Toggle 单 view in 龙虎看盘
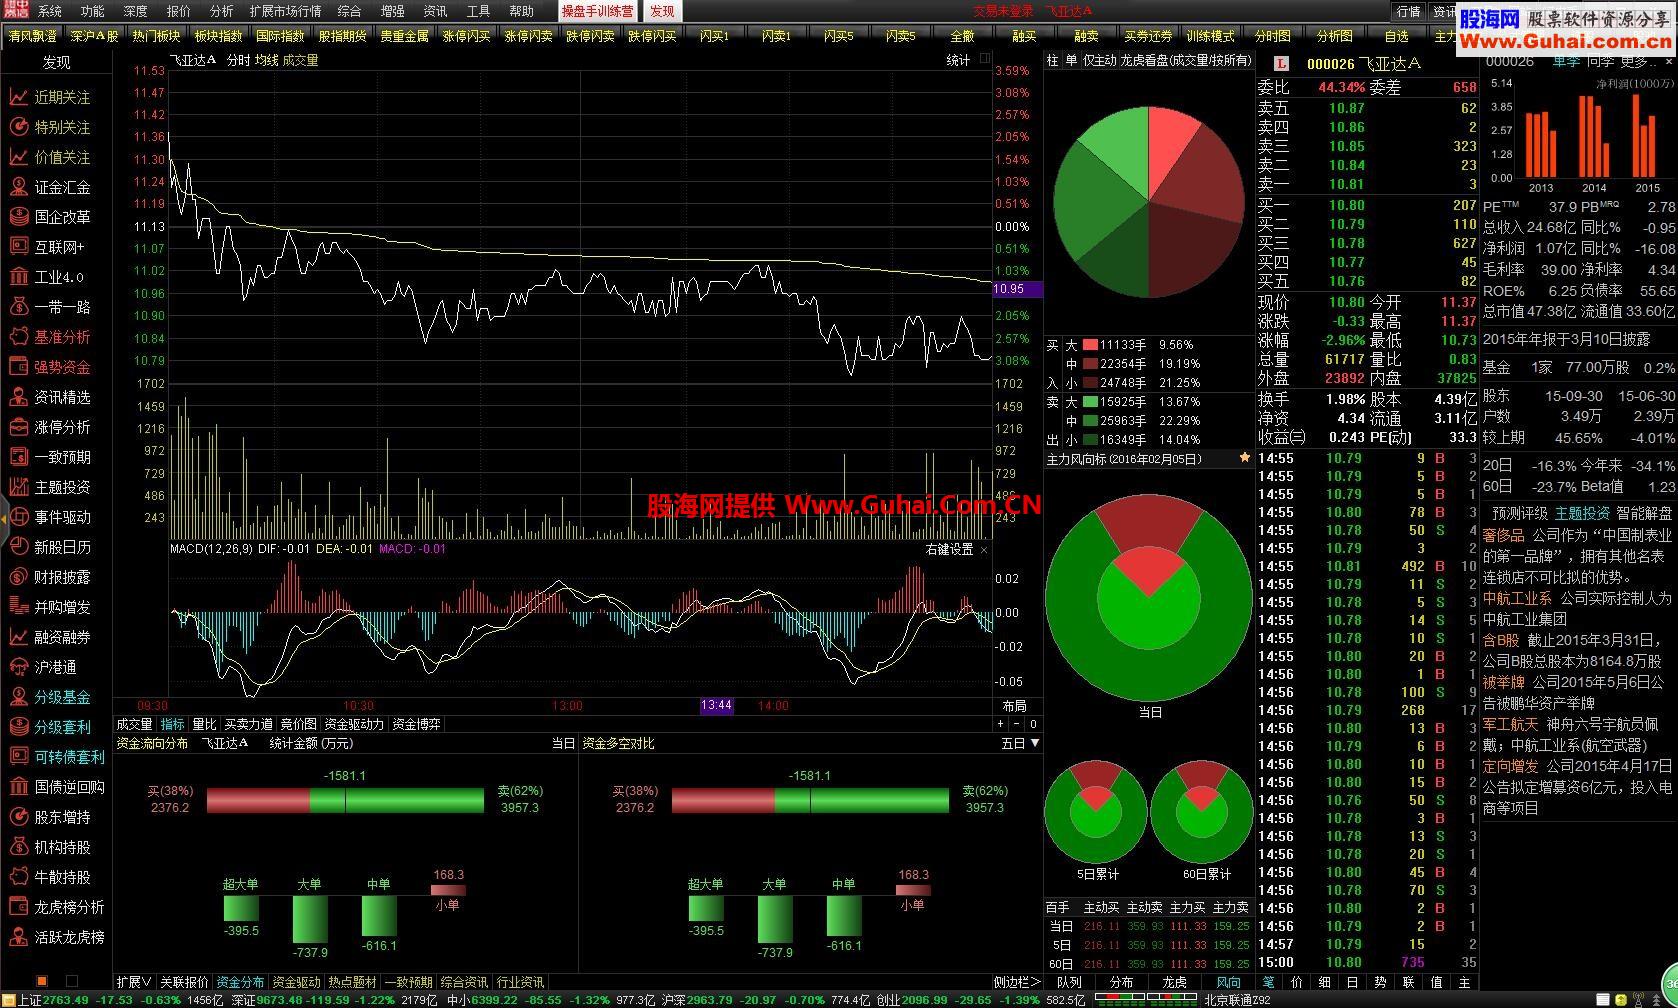 pos(1071,60)
